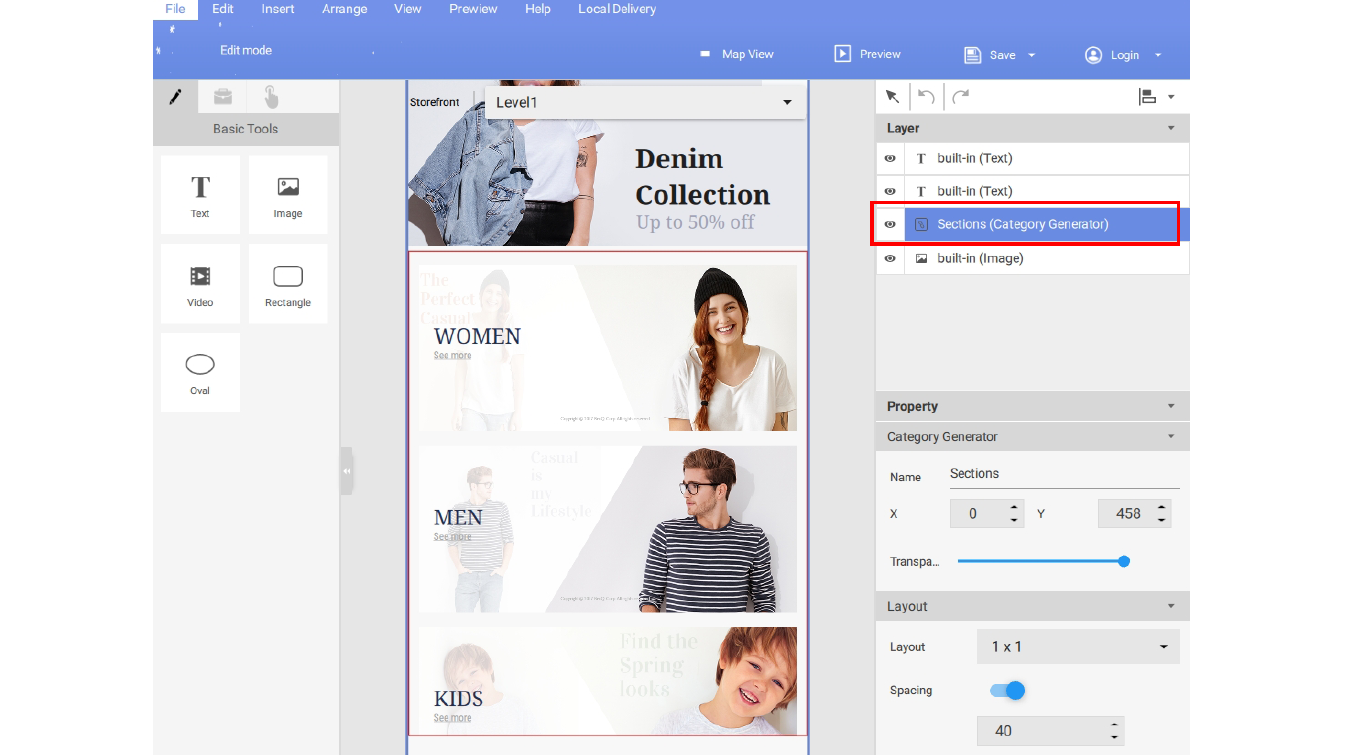Click the redo arrow icon
The image size is (1361, 755).
(960, 97)
